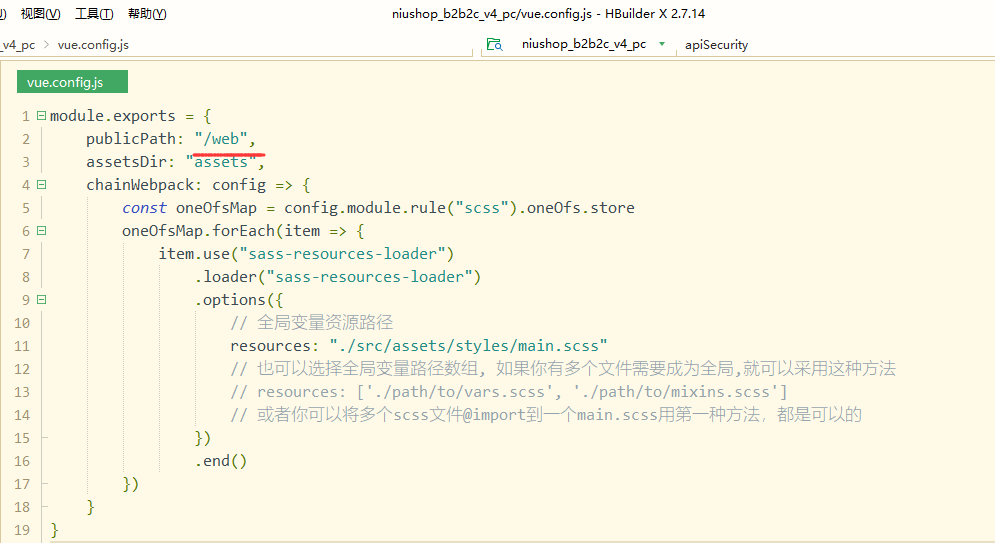Collapse the forEach fold on line 6
This screenshot has height=543, width=995.
[x=41, y=231]
